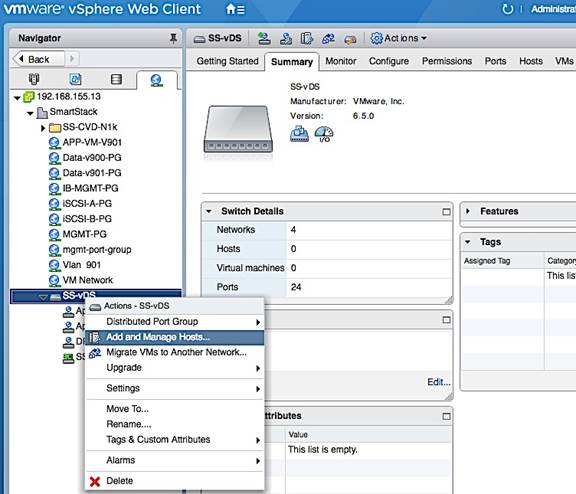Choose Delete from context menu

point(175,481)
